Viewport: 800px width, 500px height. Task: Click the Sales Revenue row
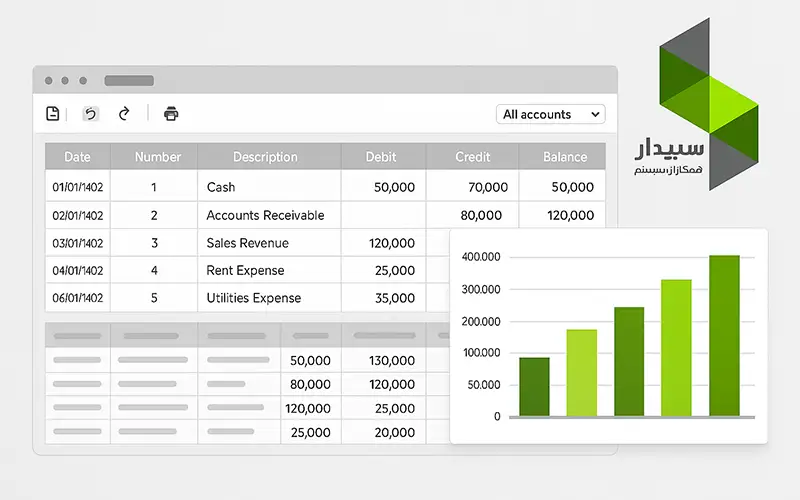tap(247, 243)
